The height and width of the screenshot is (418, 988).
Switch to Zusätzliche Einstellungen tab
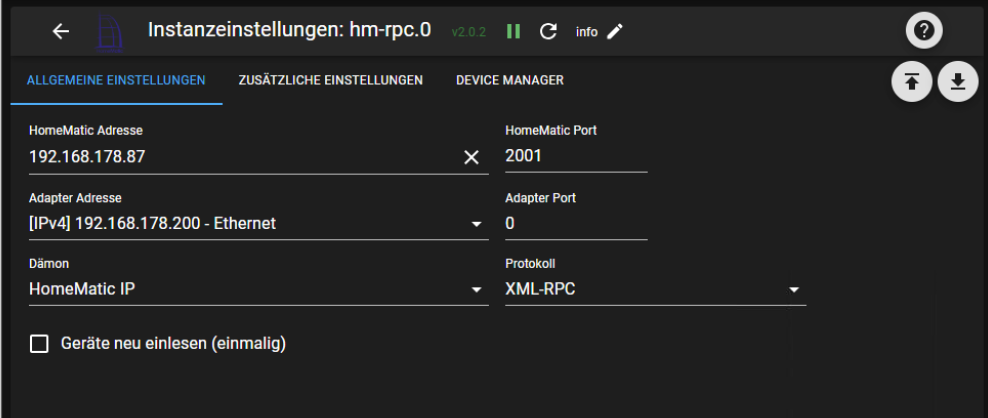tap(331, 81)
